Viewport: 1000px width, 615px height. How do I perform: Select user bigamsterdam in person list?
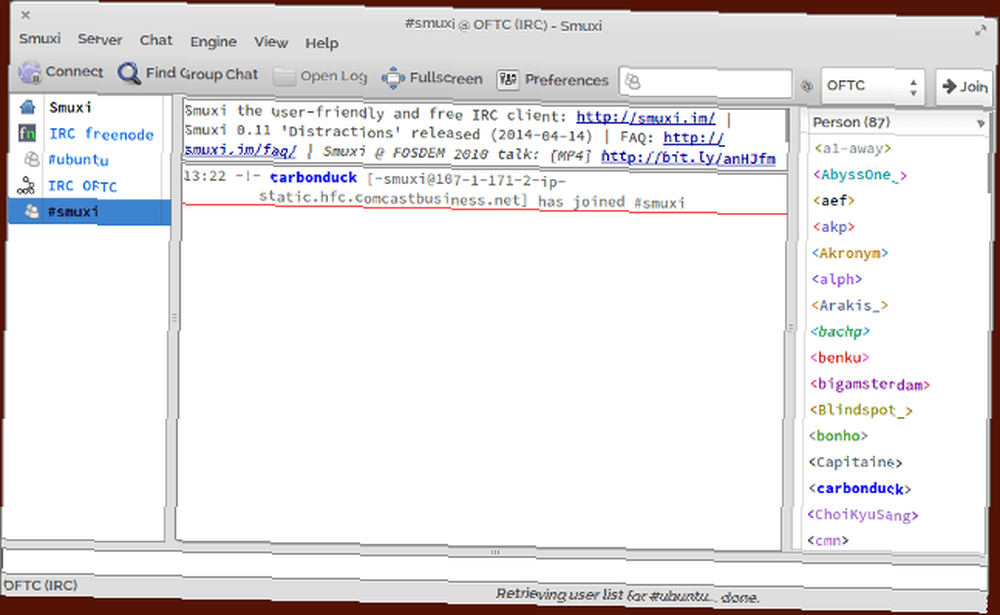point(870,384)
